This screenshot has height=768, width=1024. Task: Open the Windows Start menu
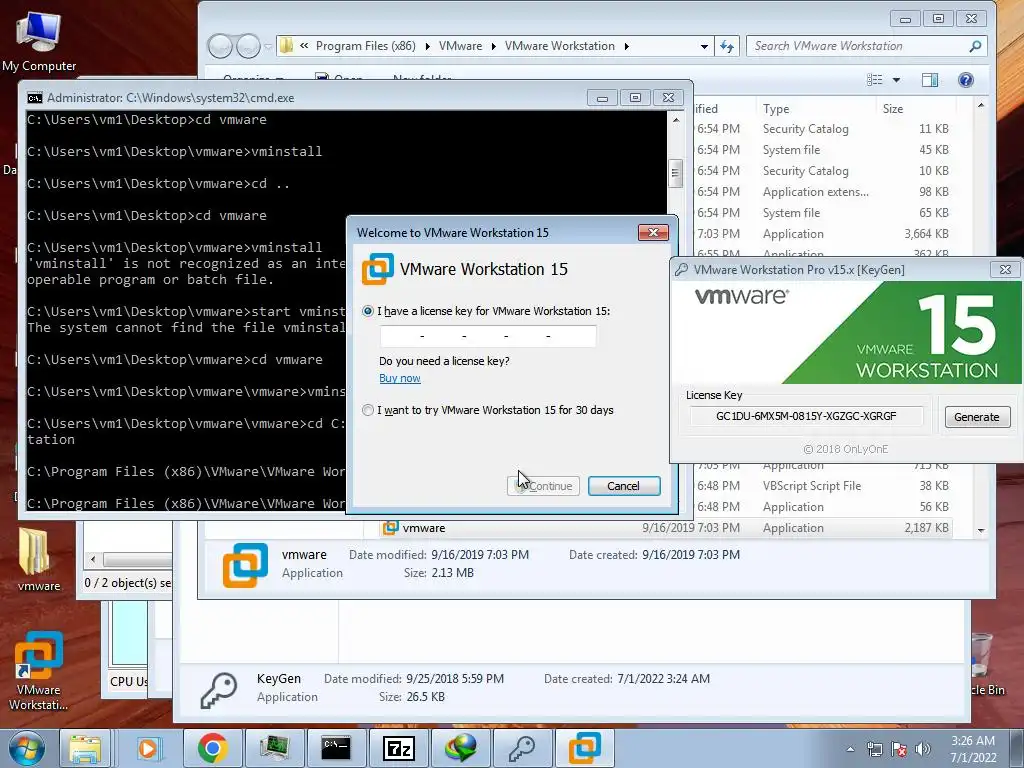click(x=26, y=748)
